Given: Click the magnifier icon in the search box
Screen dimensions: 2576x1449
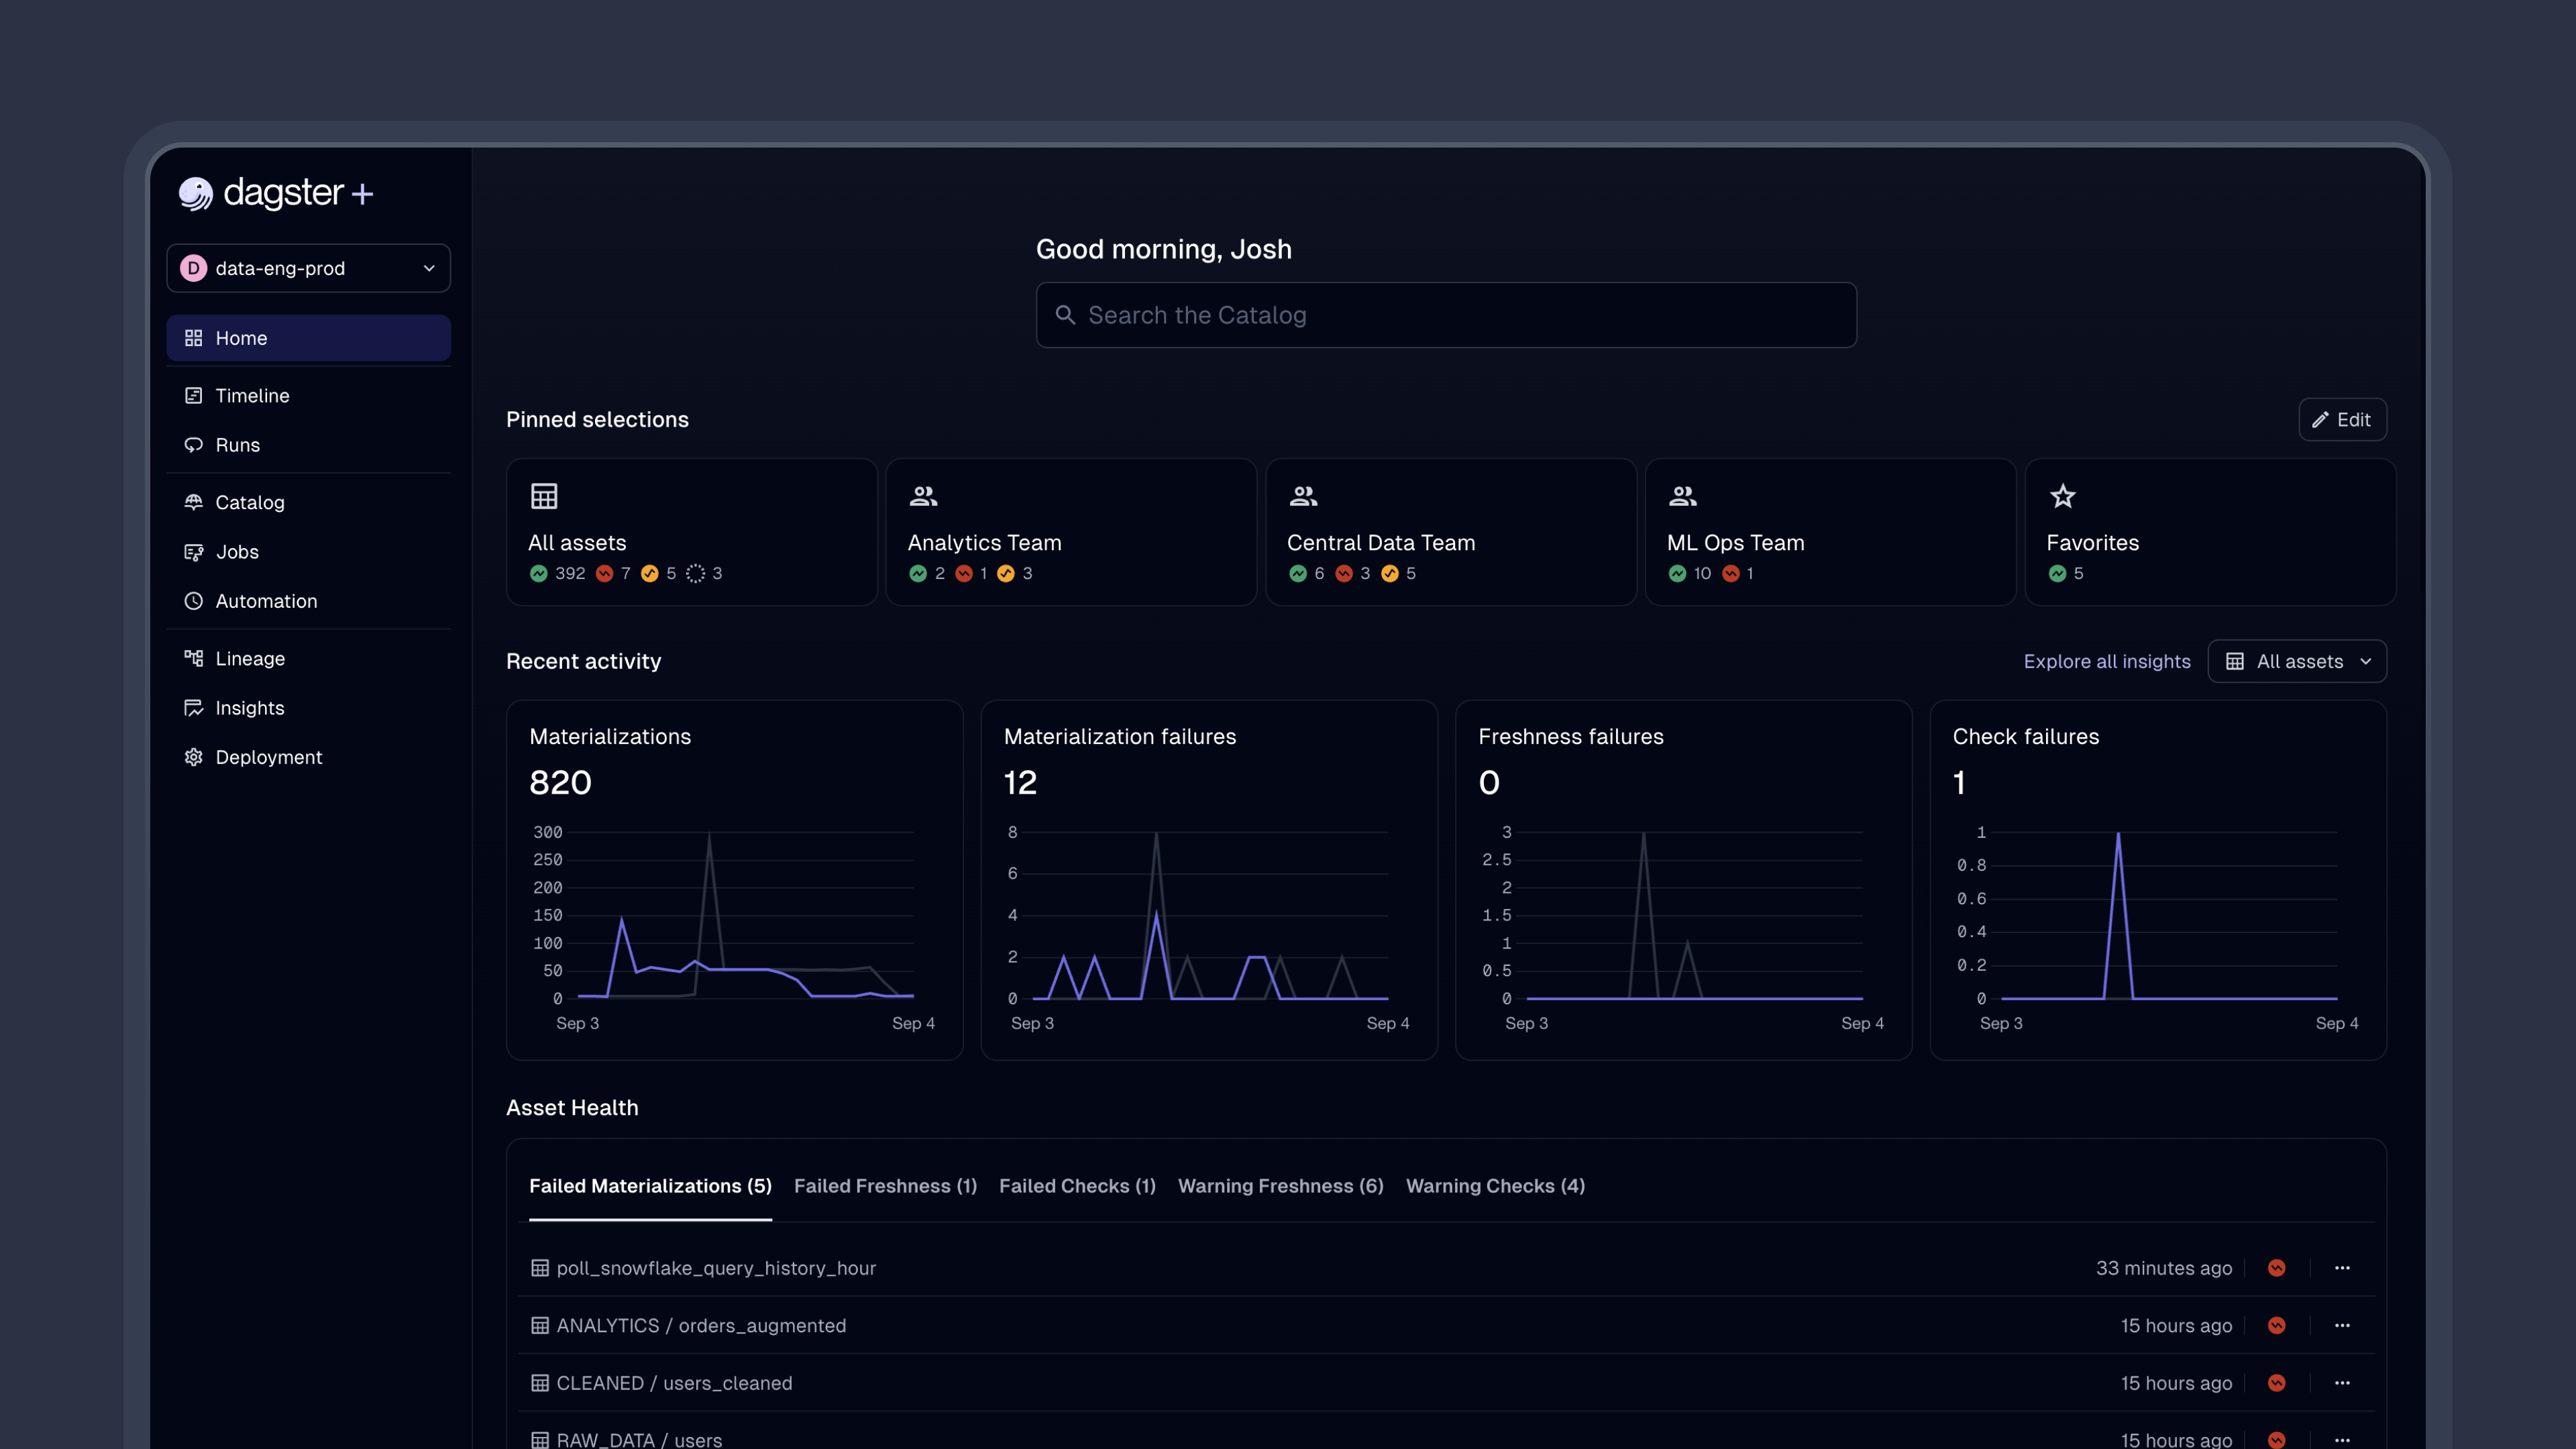Looking at the screenshot, I should pyautogui.click(x=1065, y=315).
